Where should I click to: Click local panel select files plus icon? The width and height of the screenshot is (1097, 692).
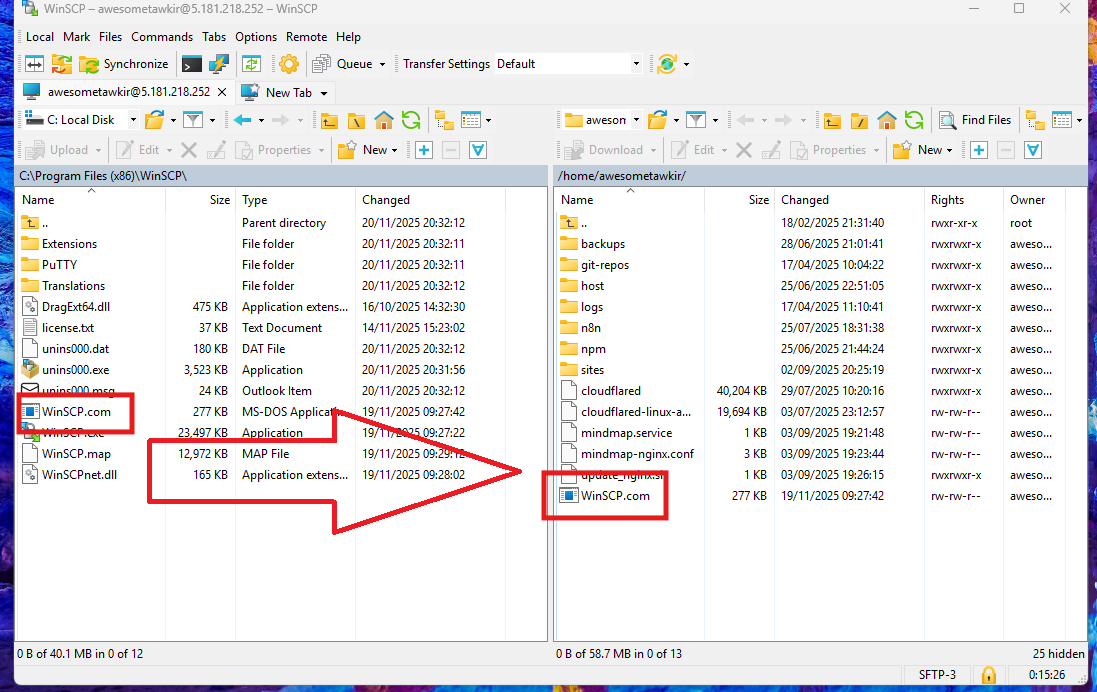pyautogui.click(x=424, y=150)
